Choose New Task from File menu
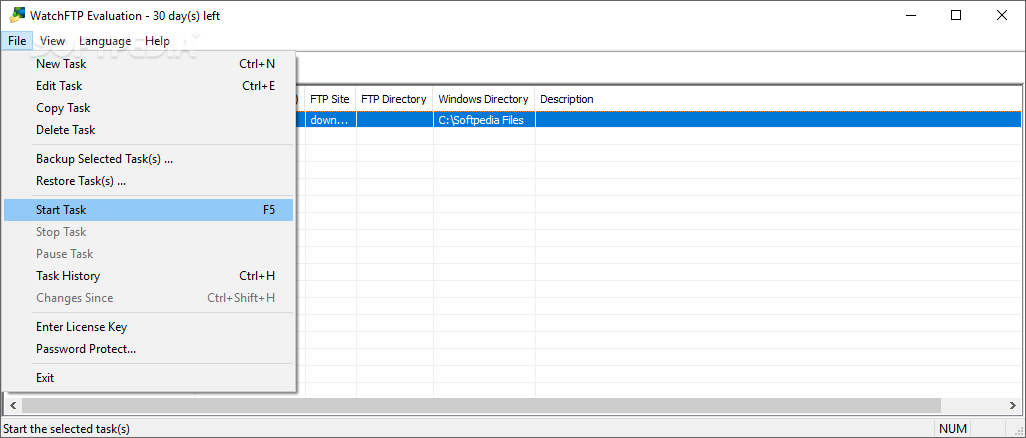The width and height of the screenshot is (1026, 438). point(149,64)
